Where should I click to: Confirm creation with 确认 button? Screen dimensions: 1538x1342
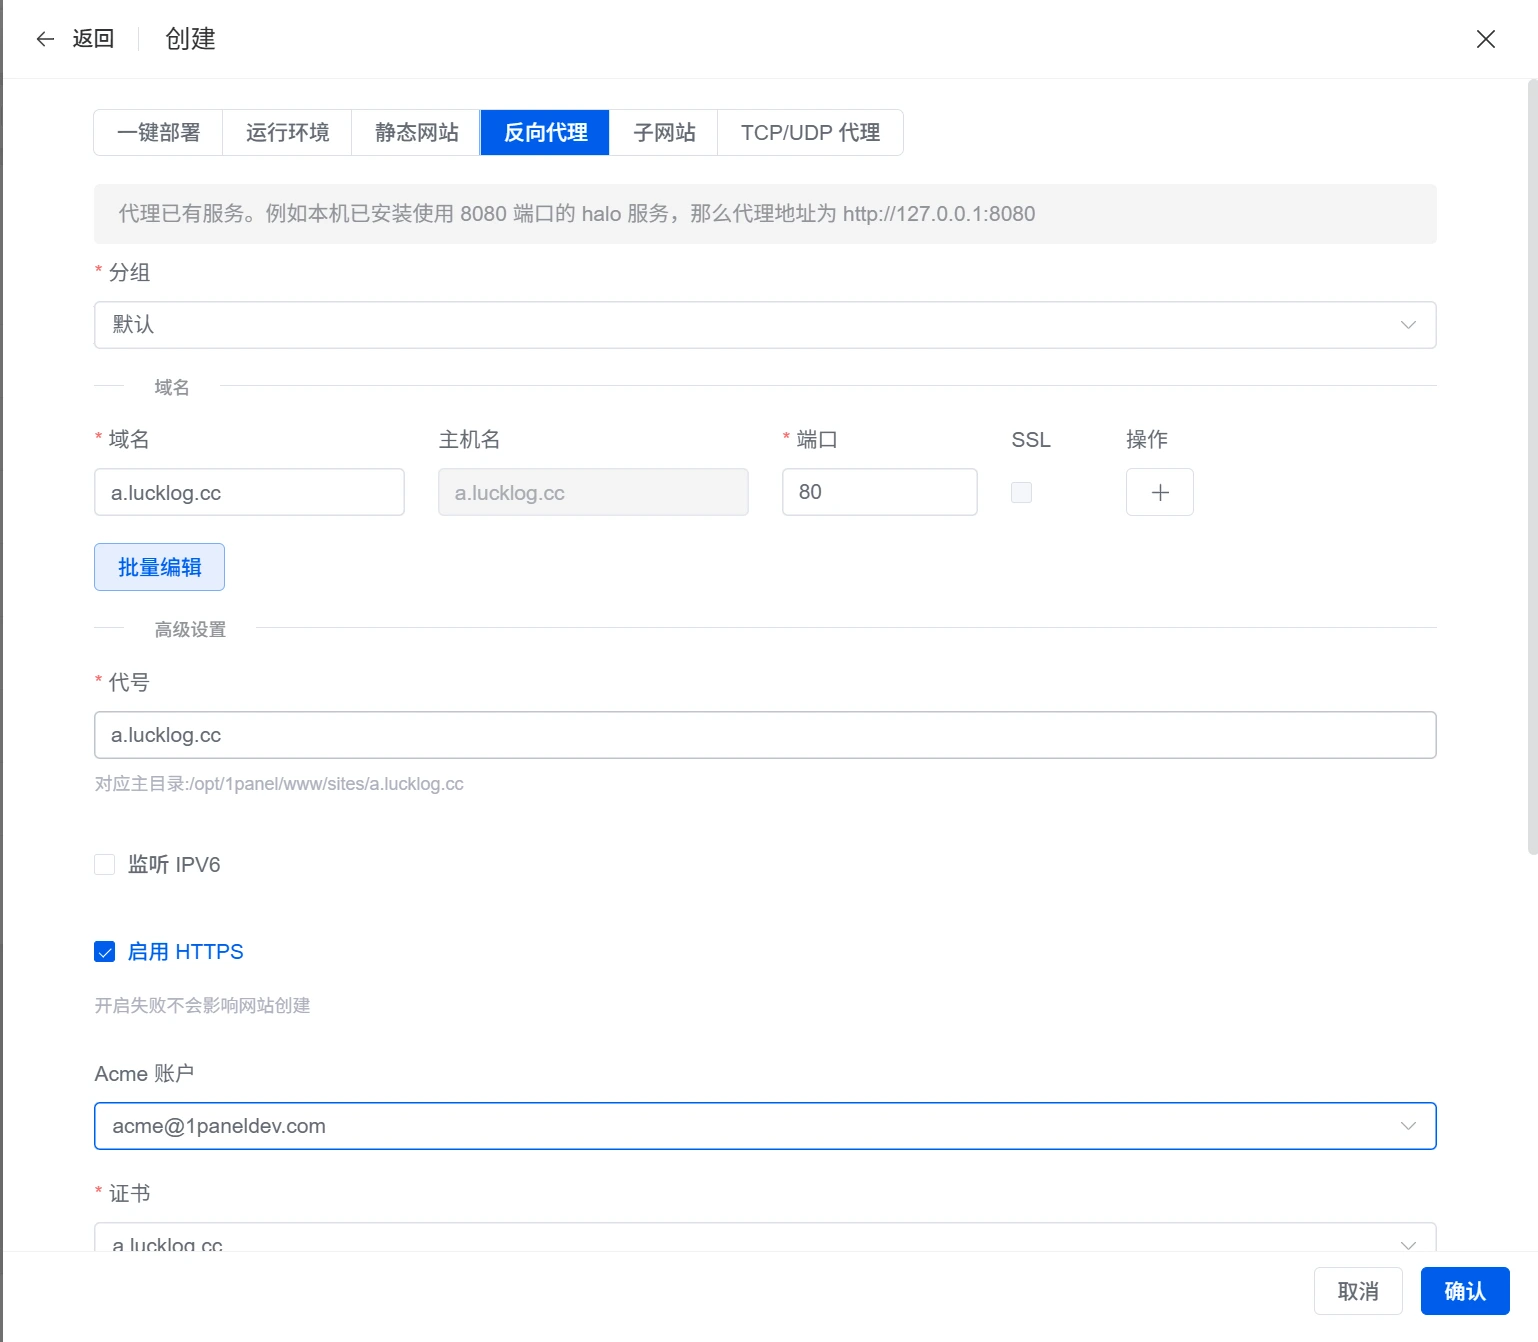[x=1465, y=1291]
